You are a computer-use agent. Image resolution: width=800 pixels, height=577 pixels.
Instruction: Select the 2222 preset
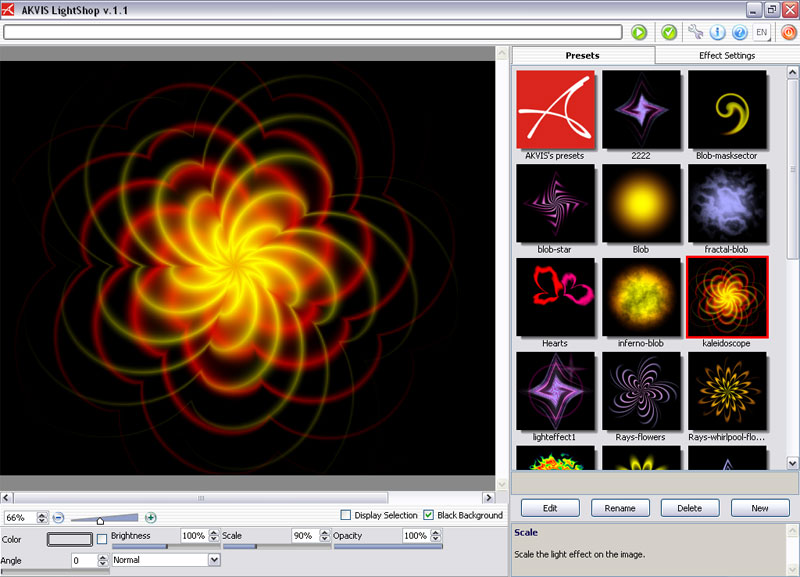click(x=641, y=110)
